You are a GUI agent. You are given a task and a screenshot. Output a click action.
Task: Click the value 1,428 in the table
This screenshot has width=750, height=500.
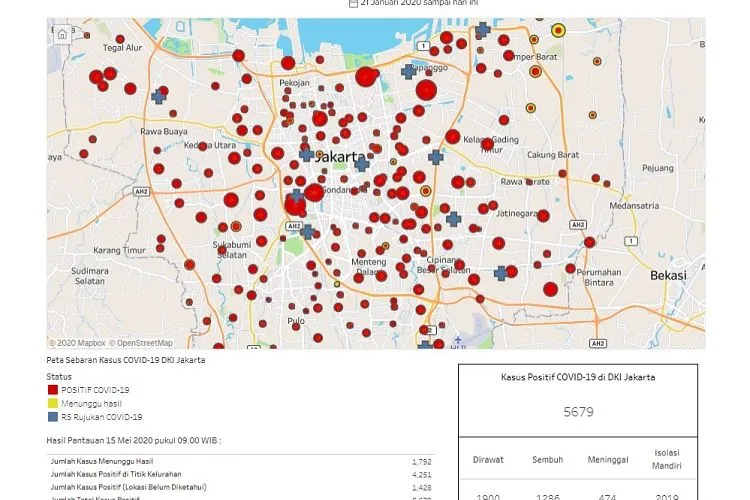(421, 488)
